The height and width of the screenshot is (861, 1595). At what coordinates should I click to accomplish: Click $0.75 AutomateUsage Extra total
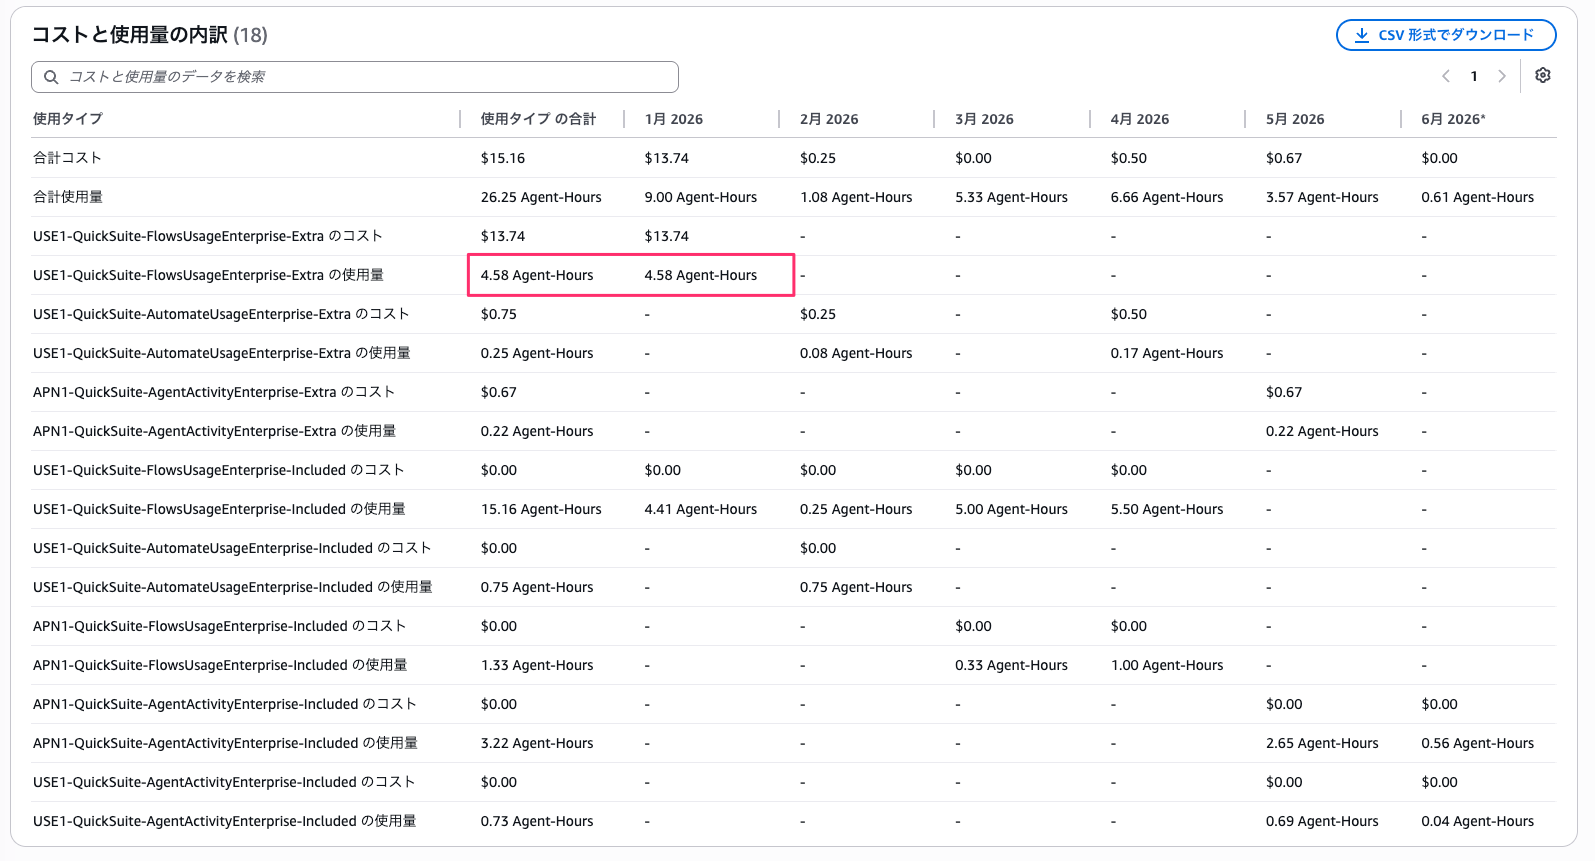(x=499, y=314)
